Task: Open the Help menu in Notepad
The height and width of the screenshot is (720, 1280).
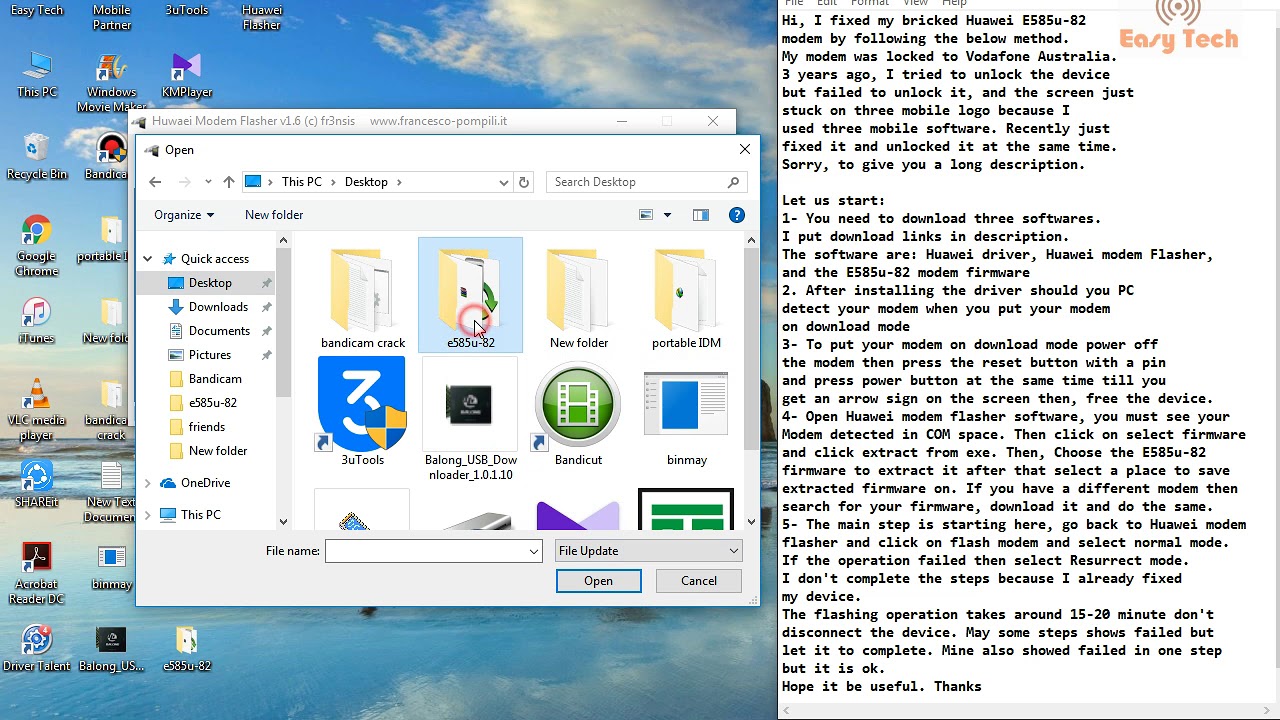Action: tap(954, 4)
